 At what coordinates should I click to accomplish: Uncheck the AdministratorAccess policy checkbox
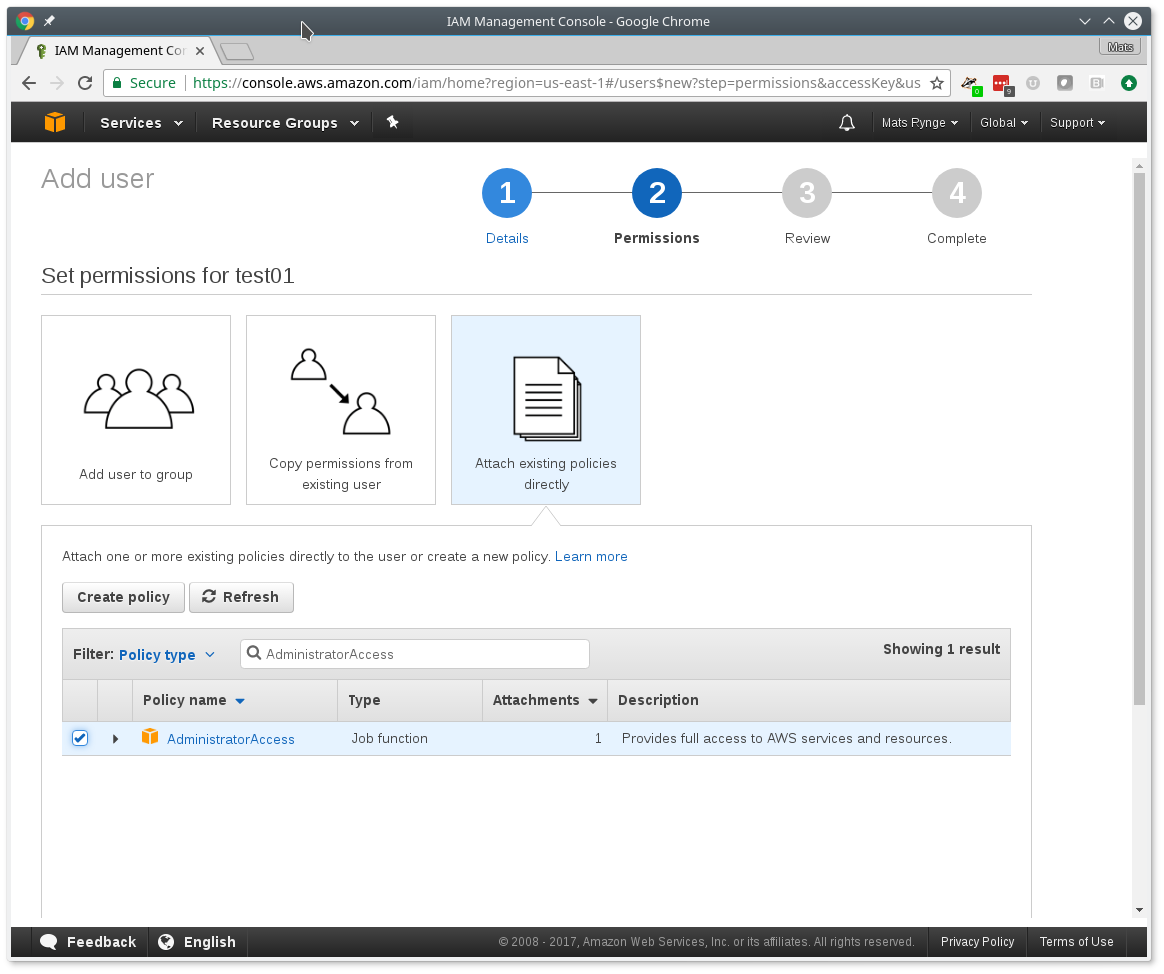click(x=80, y=739)
